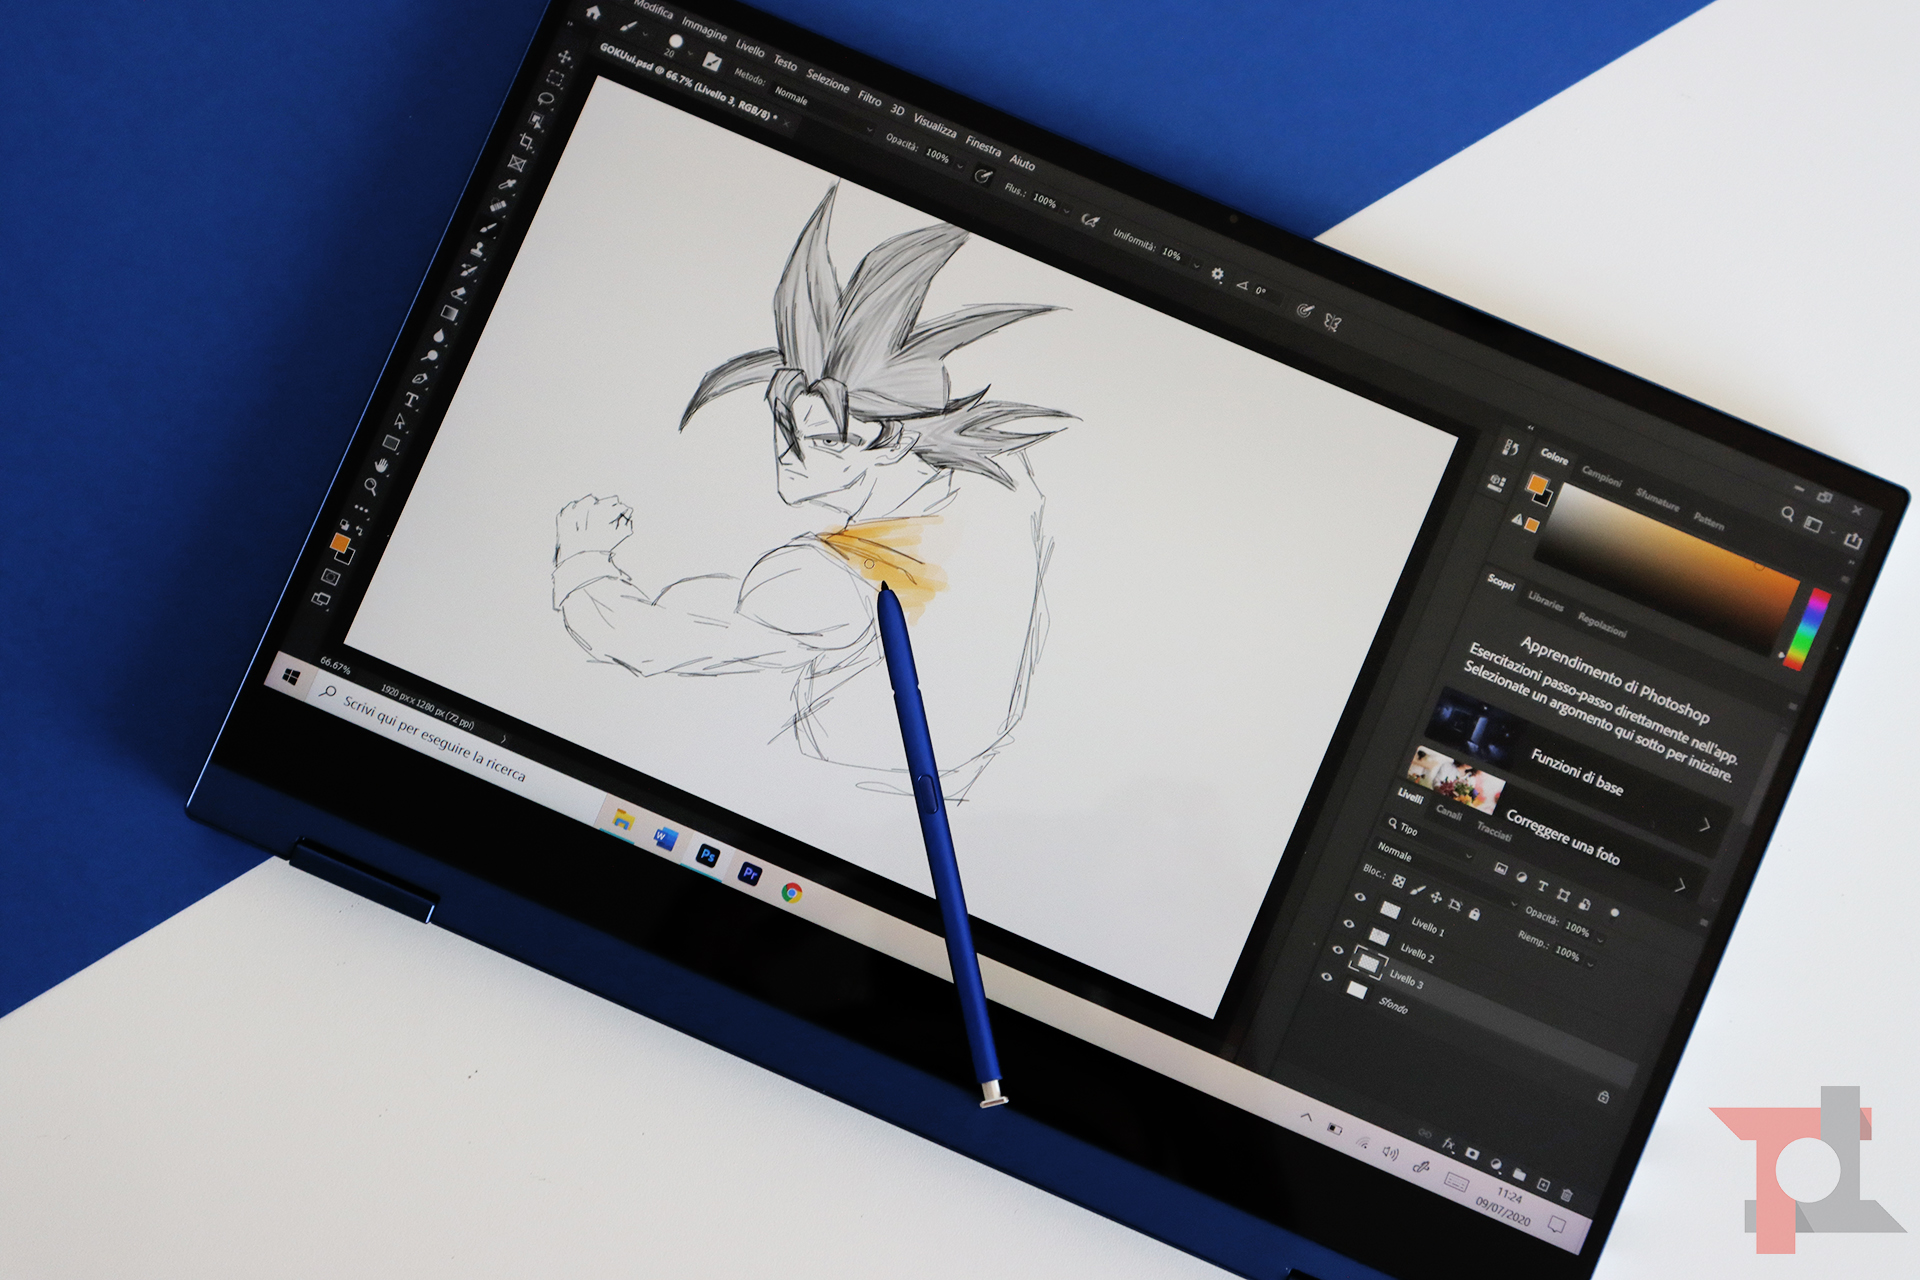Switch to the Canali tab

point(1449,811)
